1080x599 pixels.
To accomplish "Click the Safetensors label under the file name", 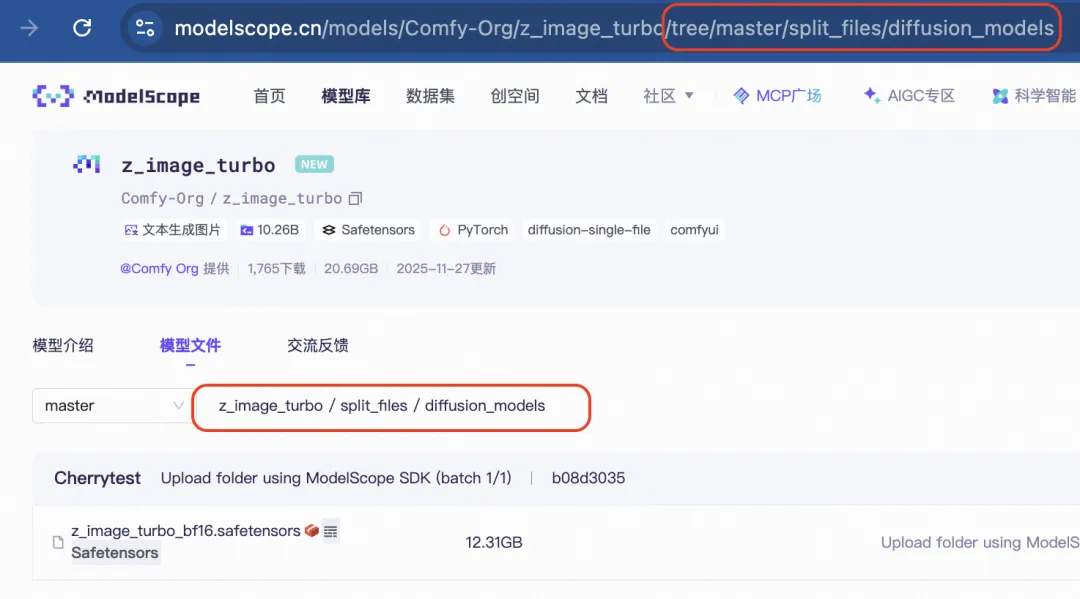I will tap(115, 553).
